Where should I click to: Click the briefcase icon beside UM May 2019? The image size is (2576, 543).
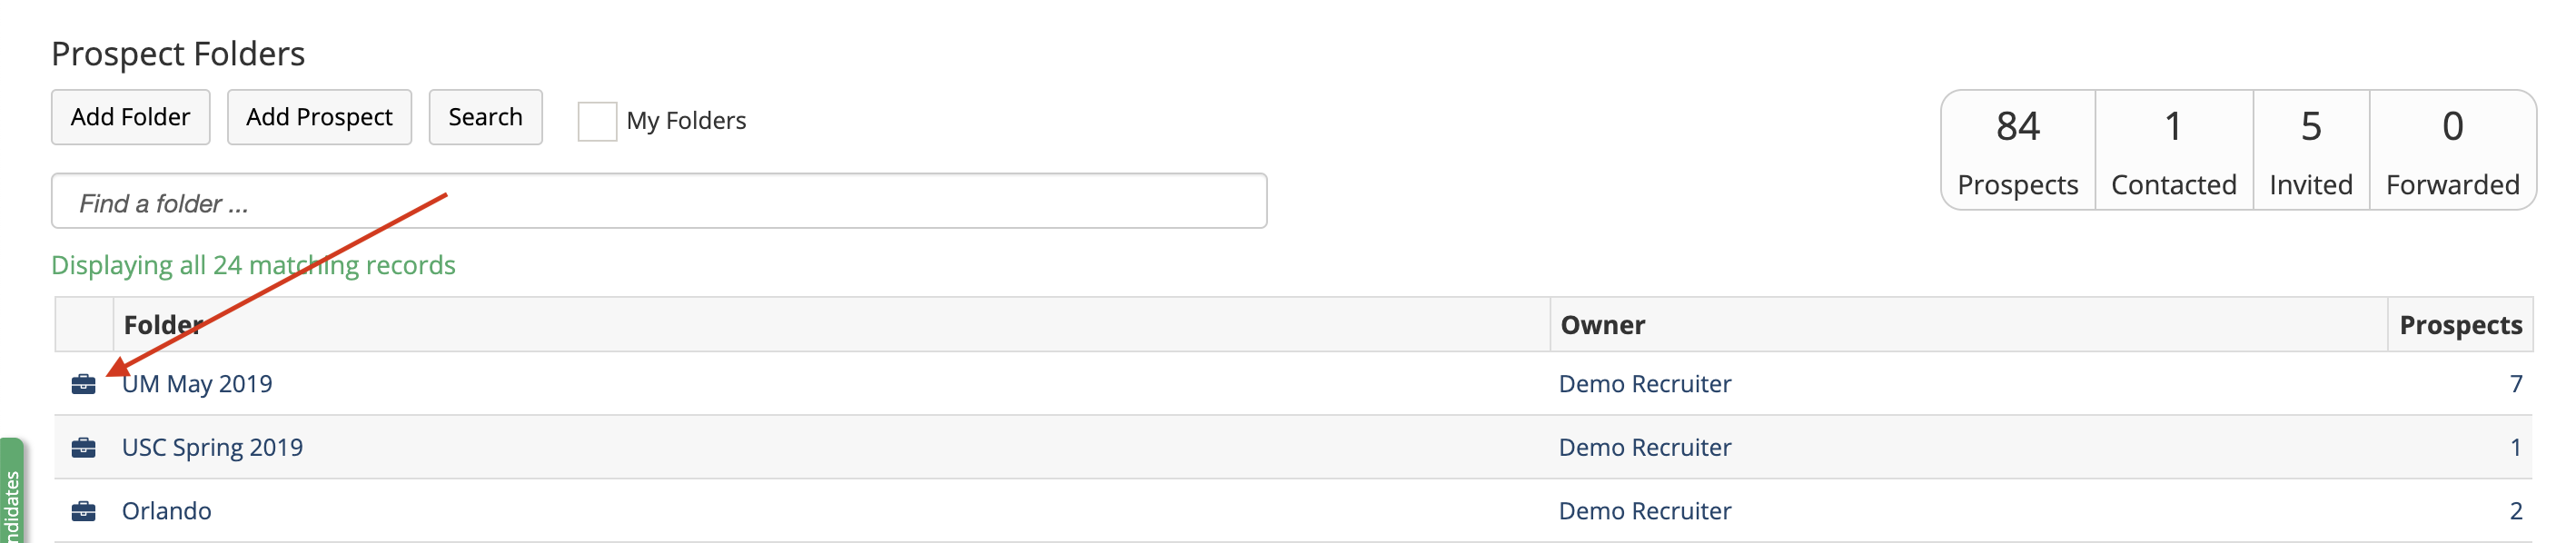tap(84, 383)
